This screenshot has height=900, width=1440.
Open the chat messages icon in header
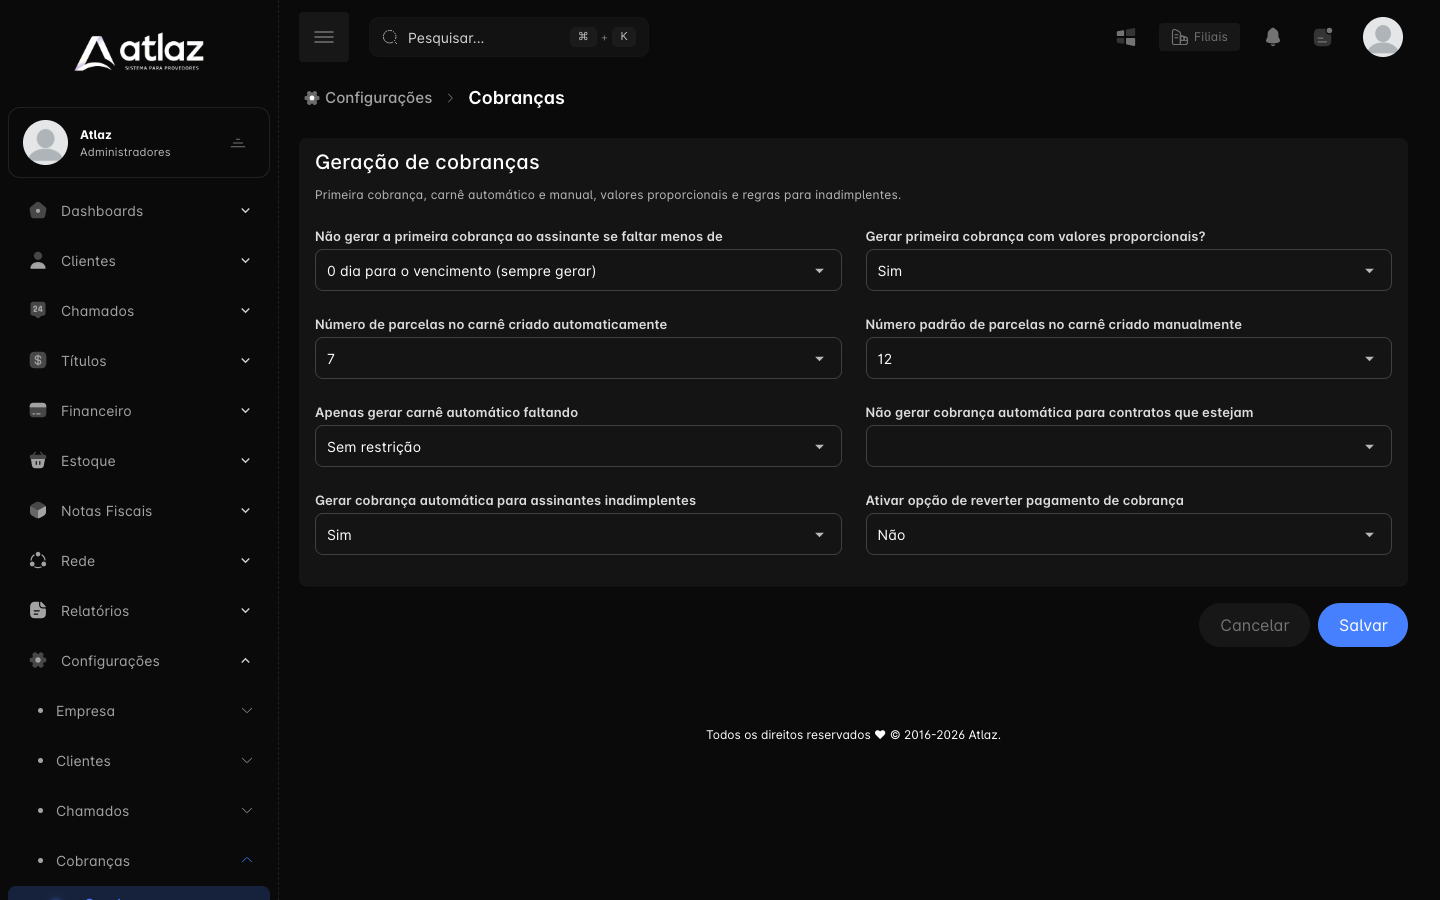(1323, 37)
